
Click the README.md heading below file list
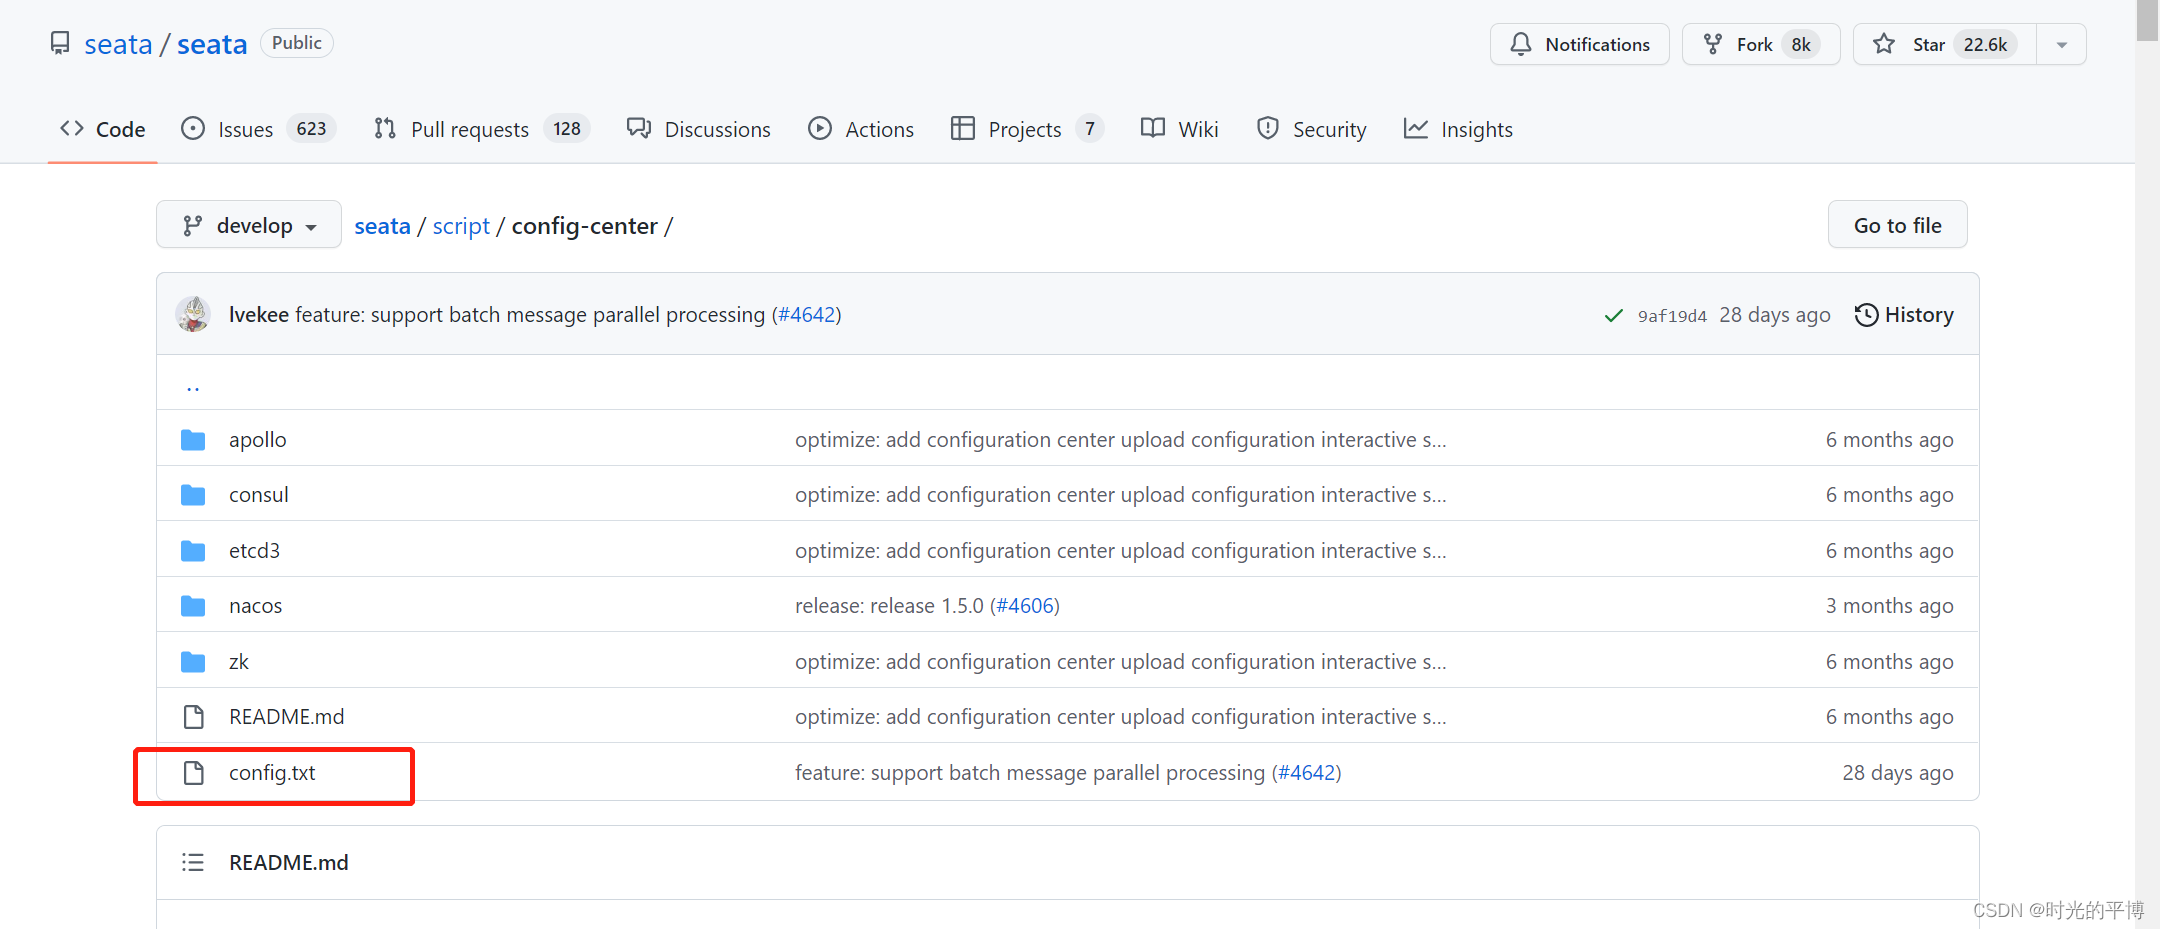tap(288, 862)
